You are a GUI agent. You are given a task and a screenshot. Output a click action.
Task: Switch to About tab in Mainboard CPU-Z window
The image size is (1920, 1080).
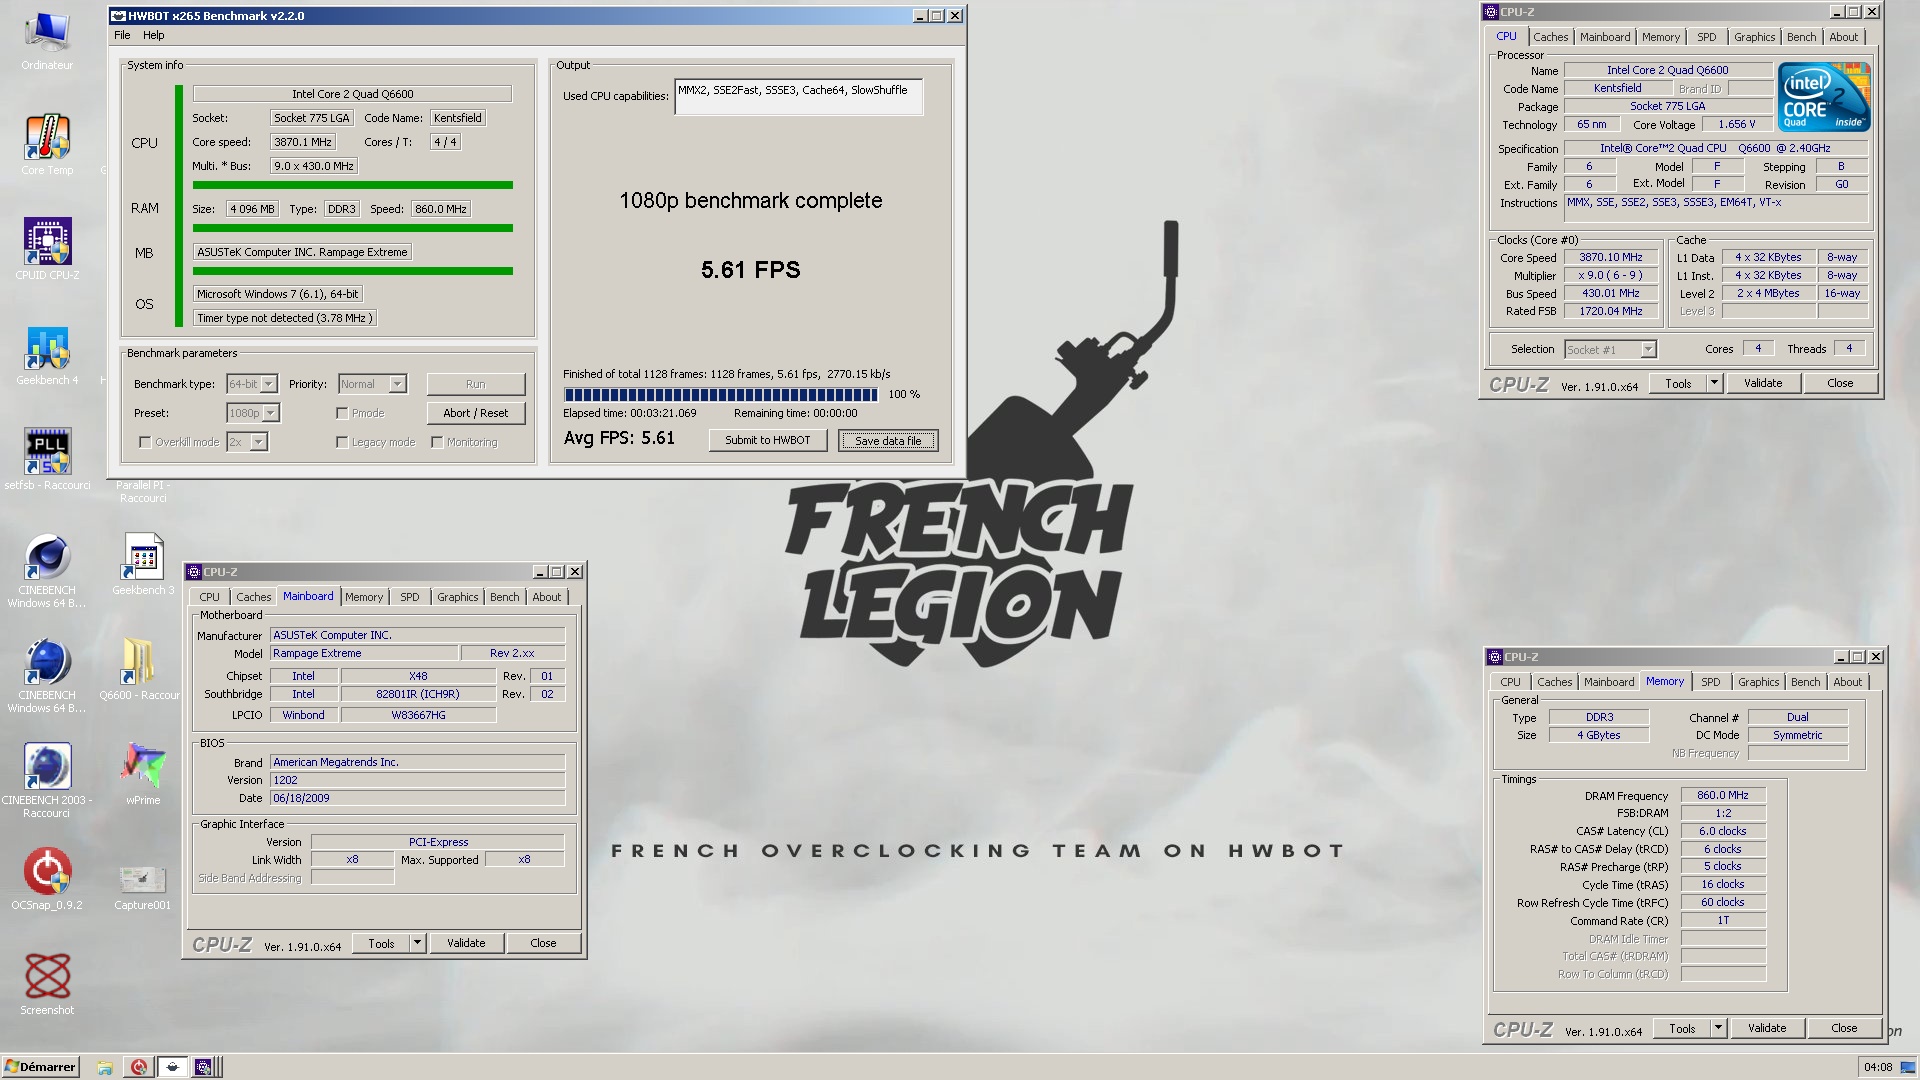click(546, 597)
